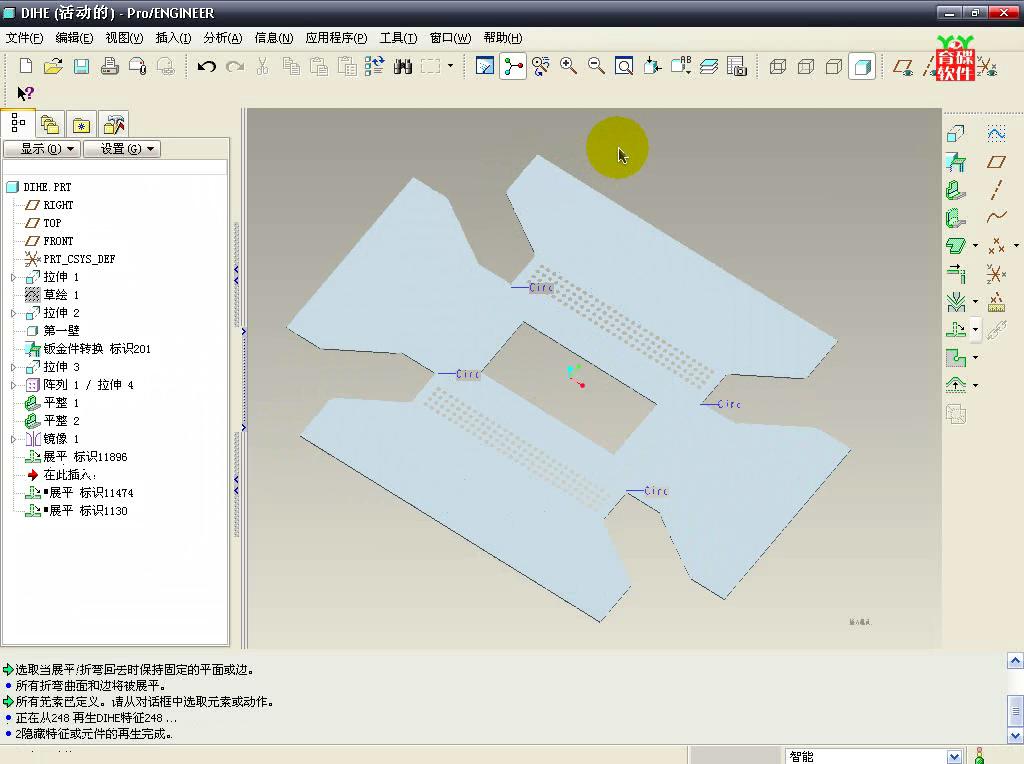Image resolution: width=1024 pixels, height=764 pixels.
Task: Refit the model to the screen
Action: [x=624, y=66]
